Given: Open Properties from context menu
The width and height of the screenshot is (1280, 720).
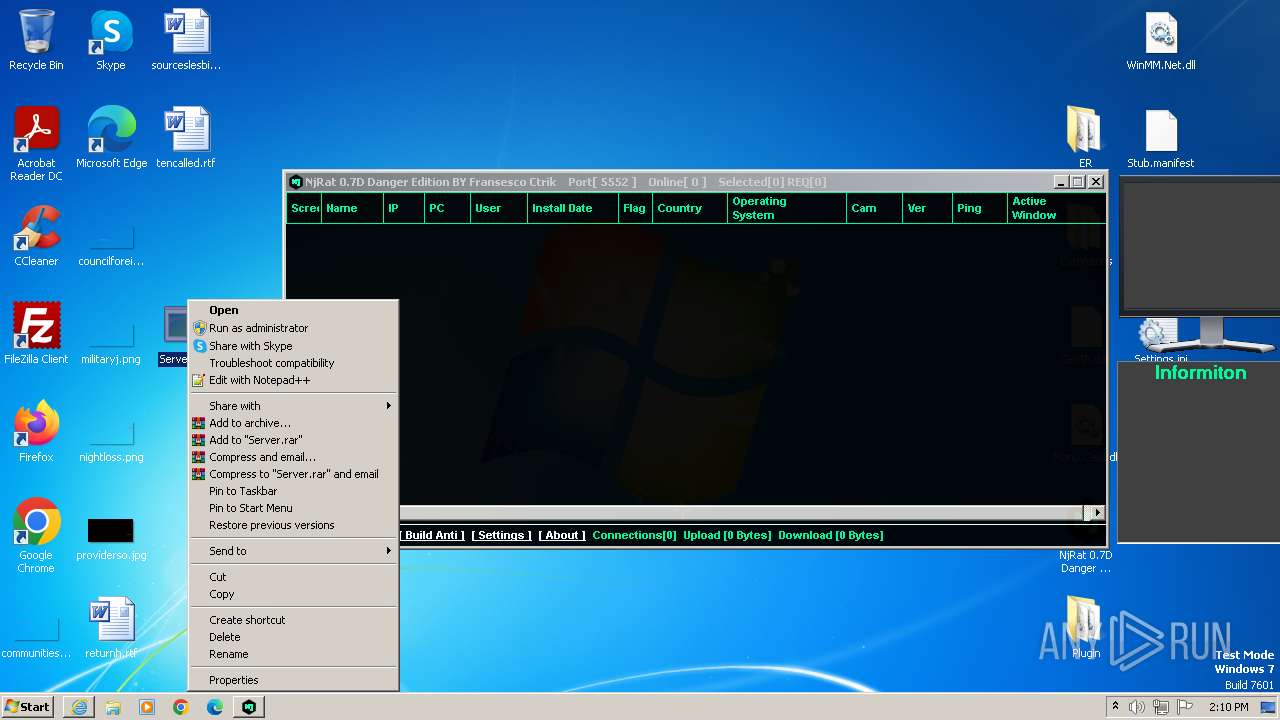Looking at the screenshot, I should [x=294, y=680].
